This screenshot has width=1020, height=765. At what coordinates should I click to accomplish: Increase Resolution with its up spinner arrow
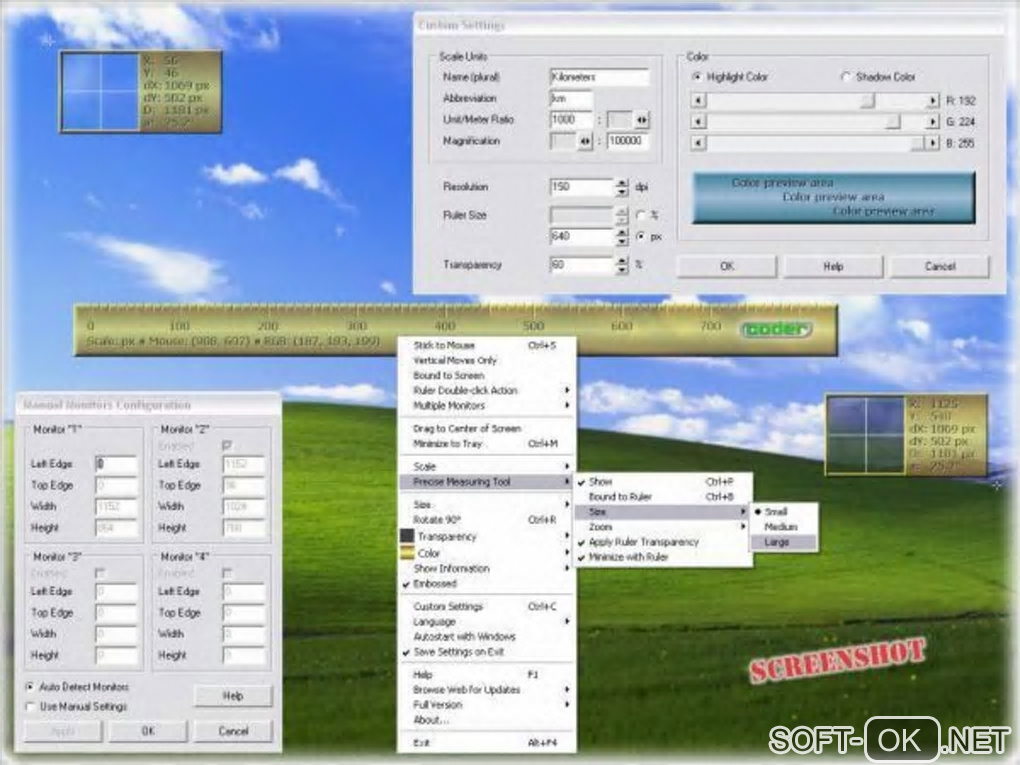tap(622, 183)
